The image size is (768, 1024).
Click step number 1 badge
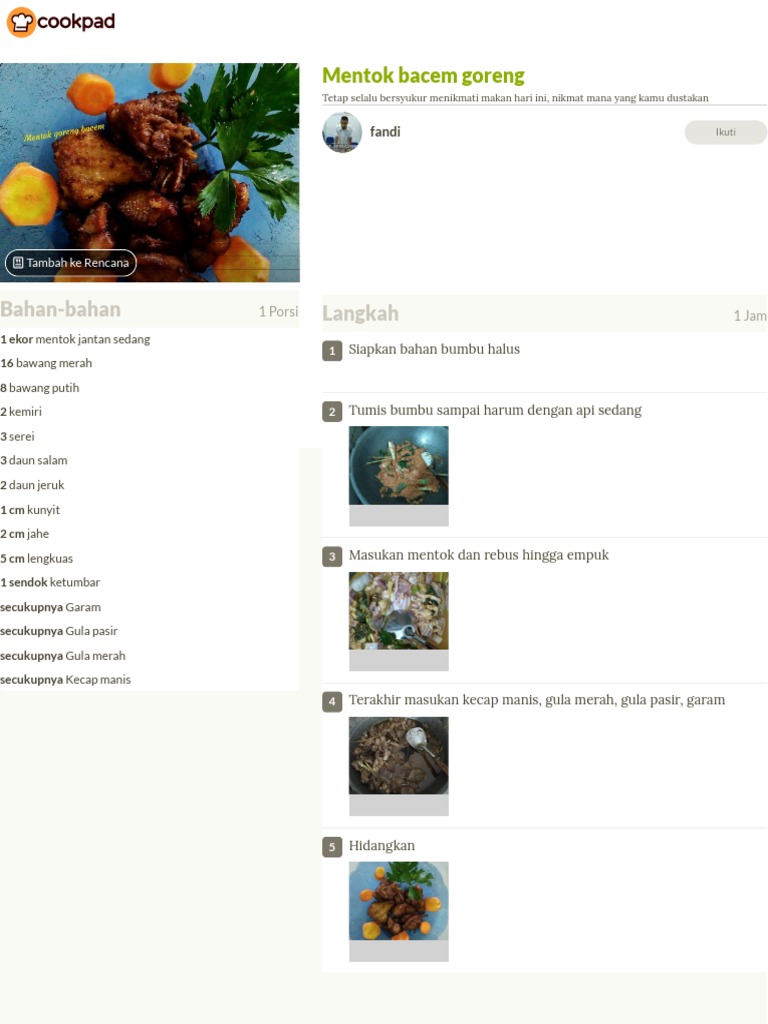[x=332, y=351]
